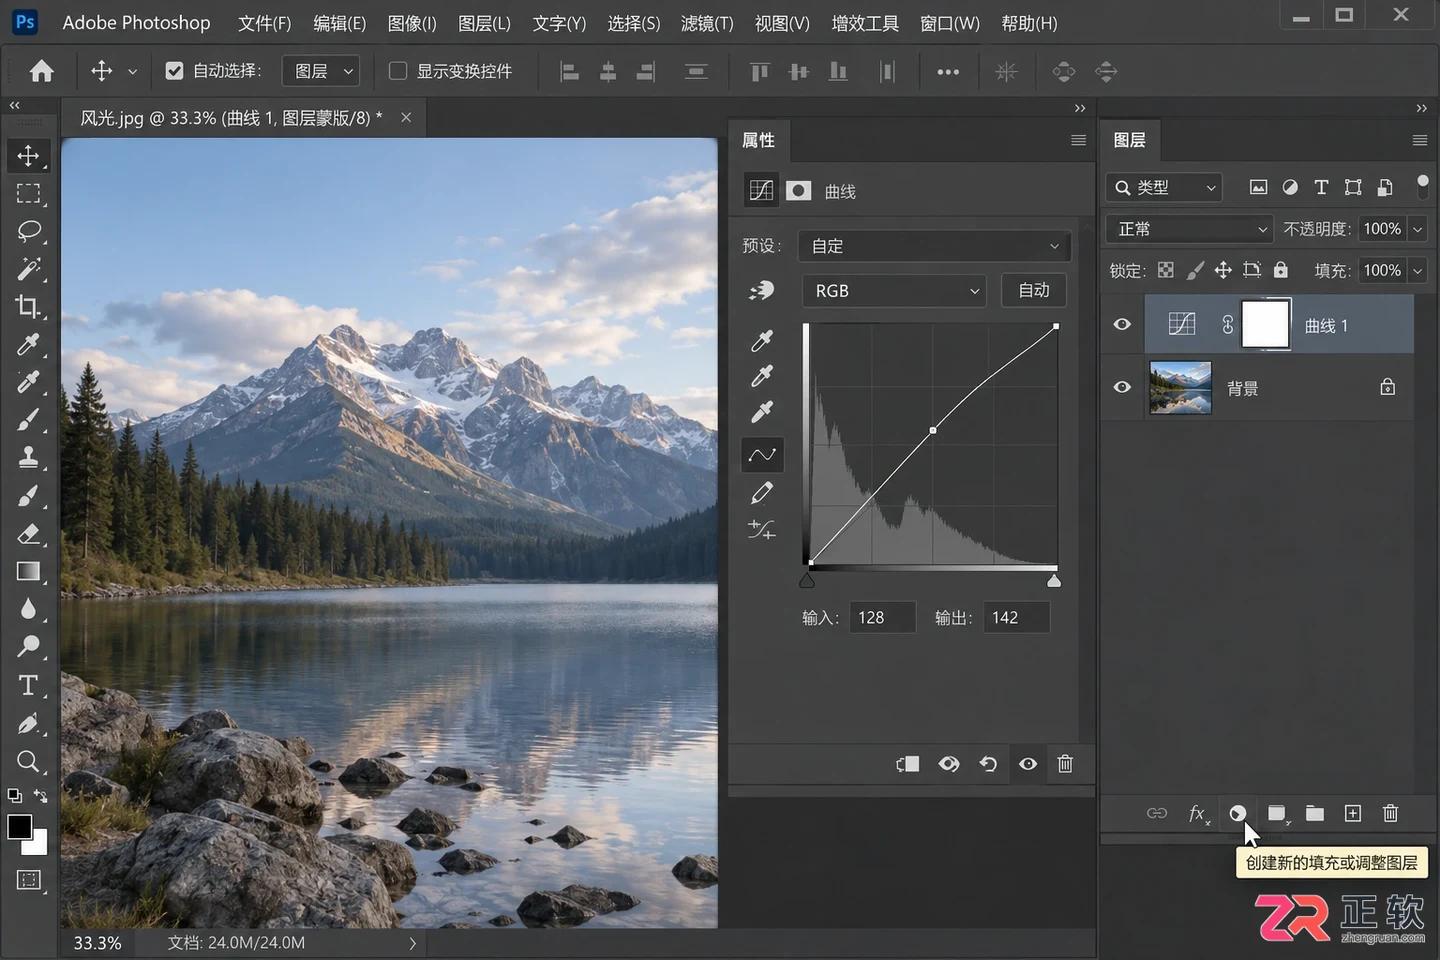Reset Curves adjustment to defaults
The height and width of the screenshot is (960, 1440).
pos(988,764)
